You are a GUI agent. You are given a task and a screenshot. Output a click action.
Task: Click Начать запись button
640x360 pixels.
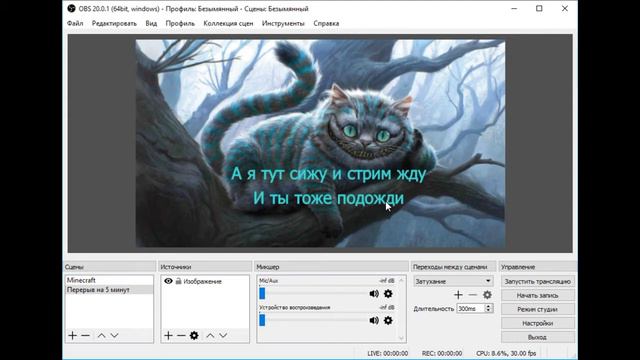coord(538,296)
